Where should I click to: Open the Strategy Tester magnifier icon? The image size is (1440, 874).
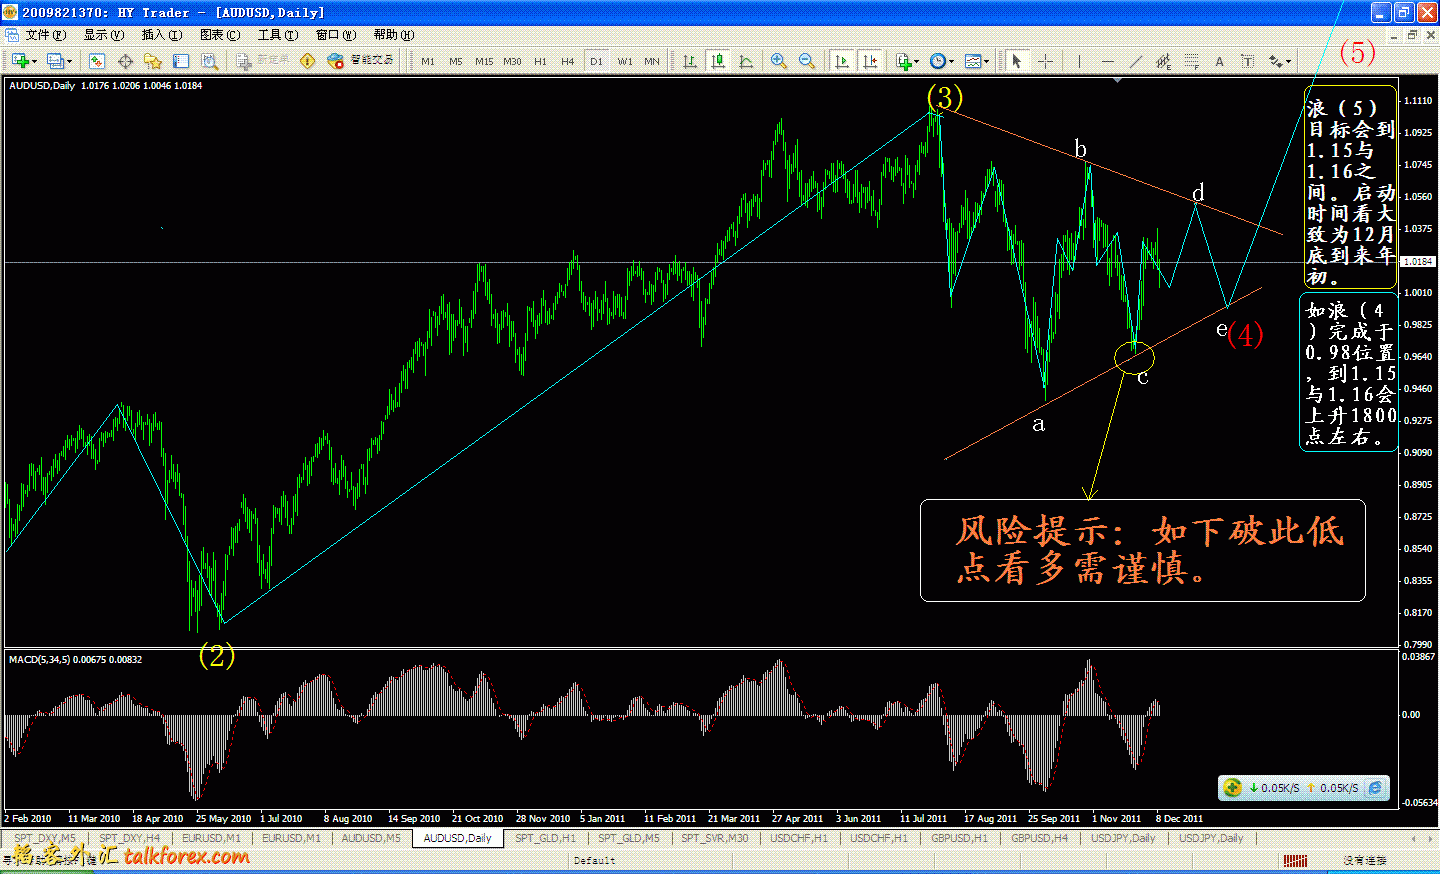(209, 61)
